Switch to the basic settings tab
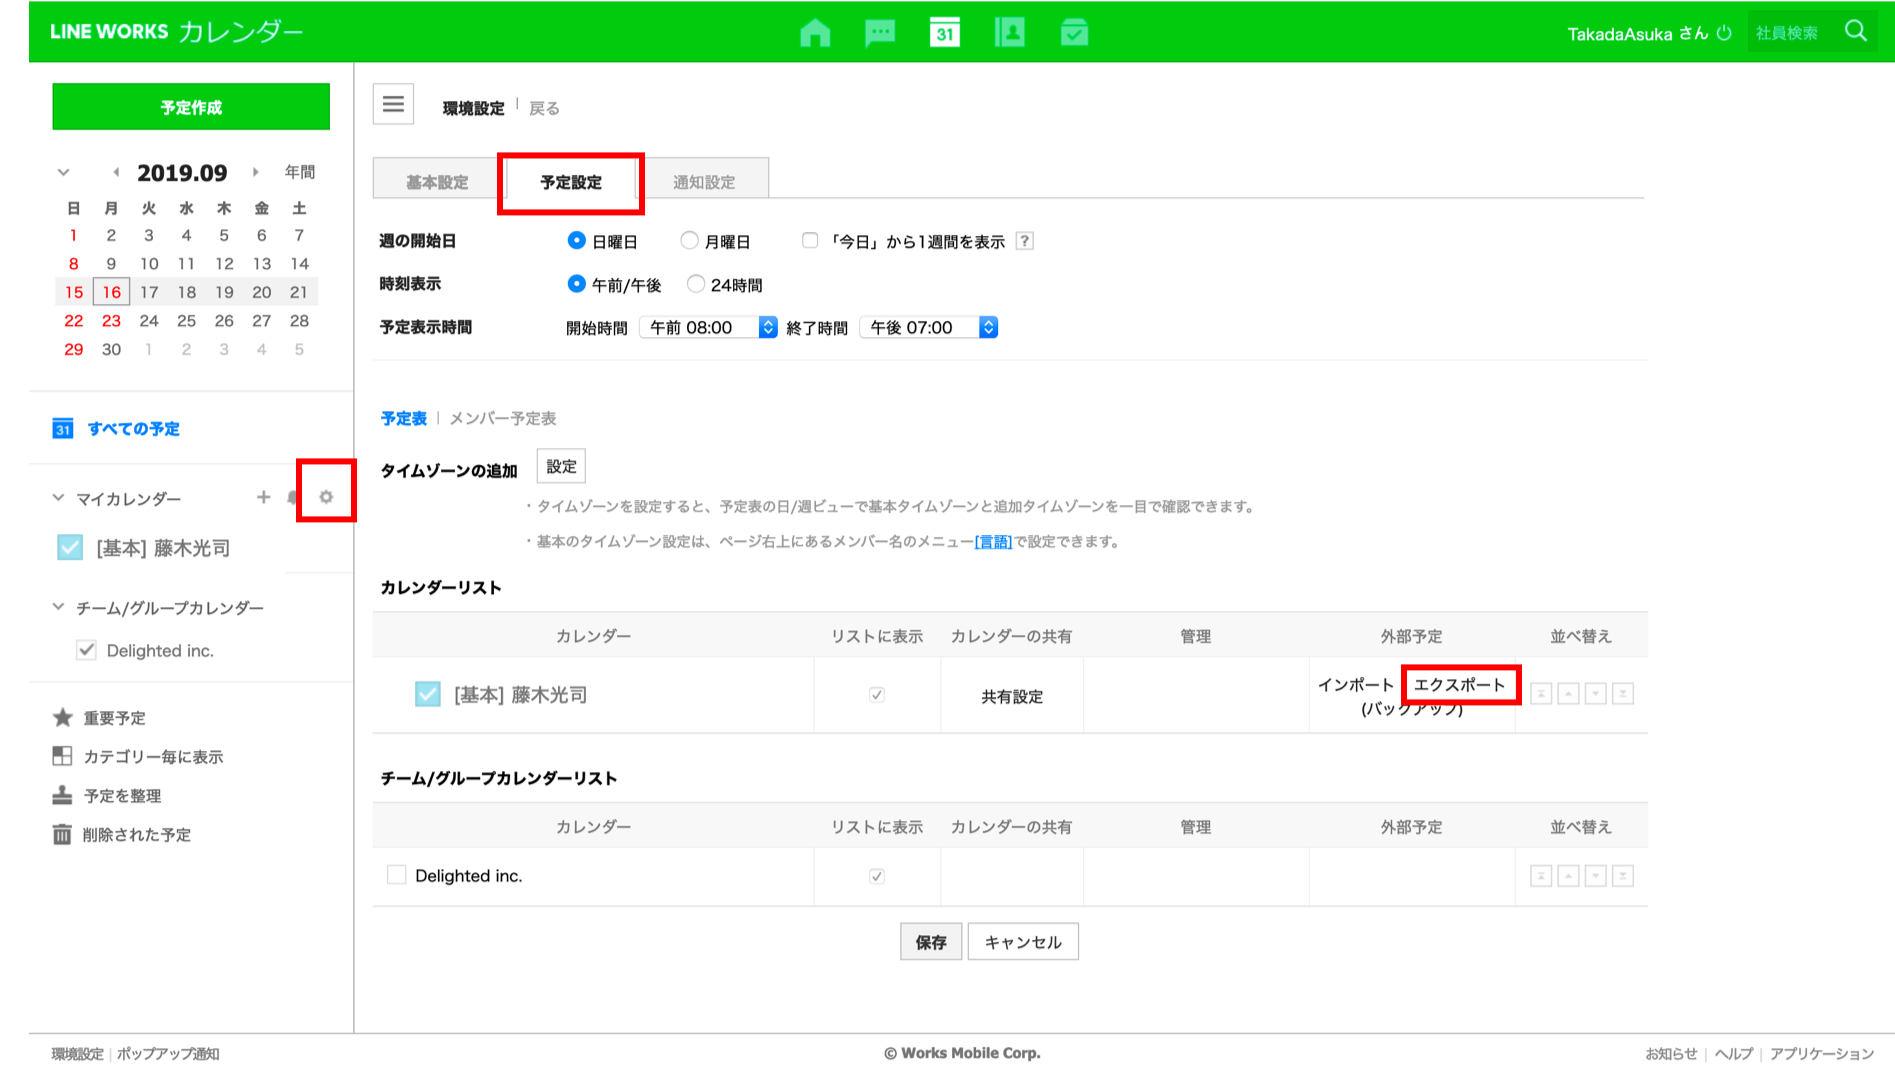 pyautogui.click(x=437, y=182)
